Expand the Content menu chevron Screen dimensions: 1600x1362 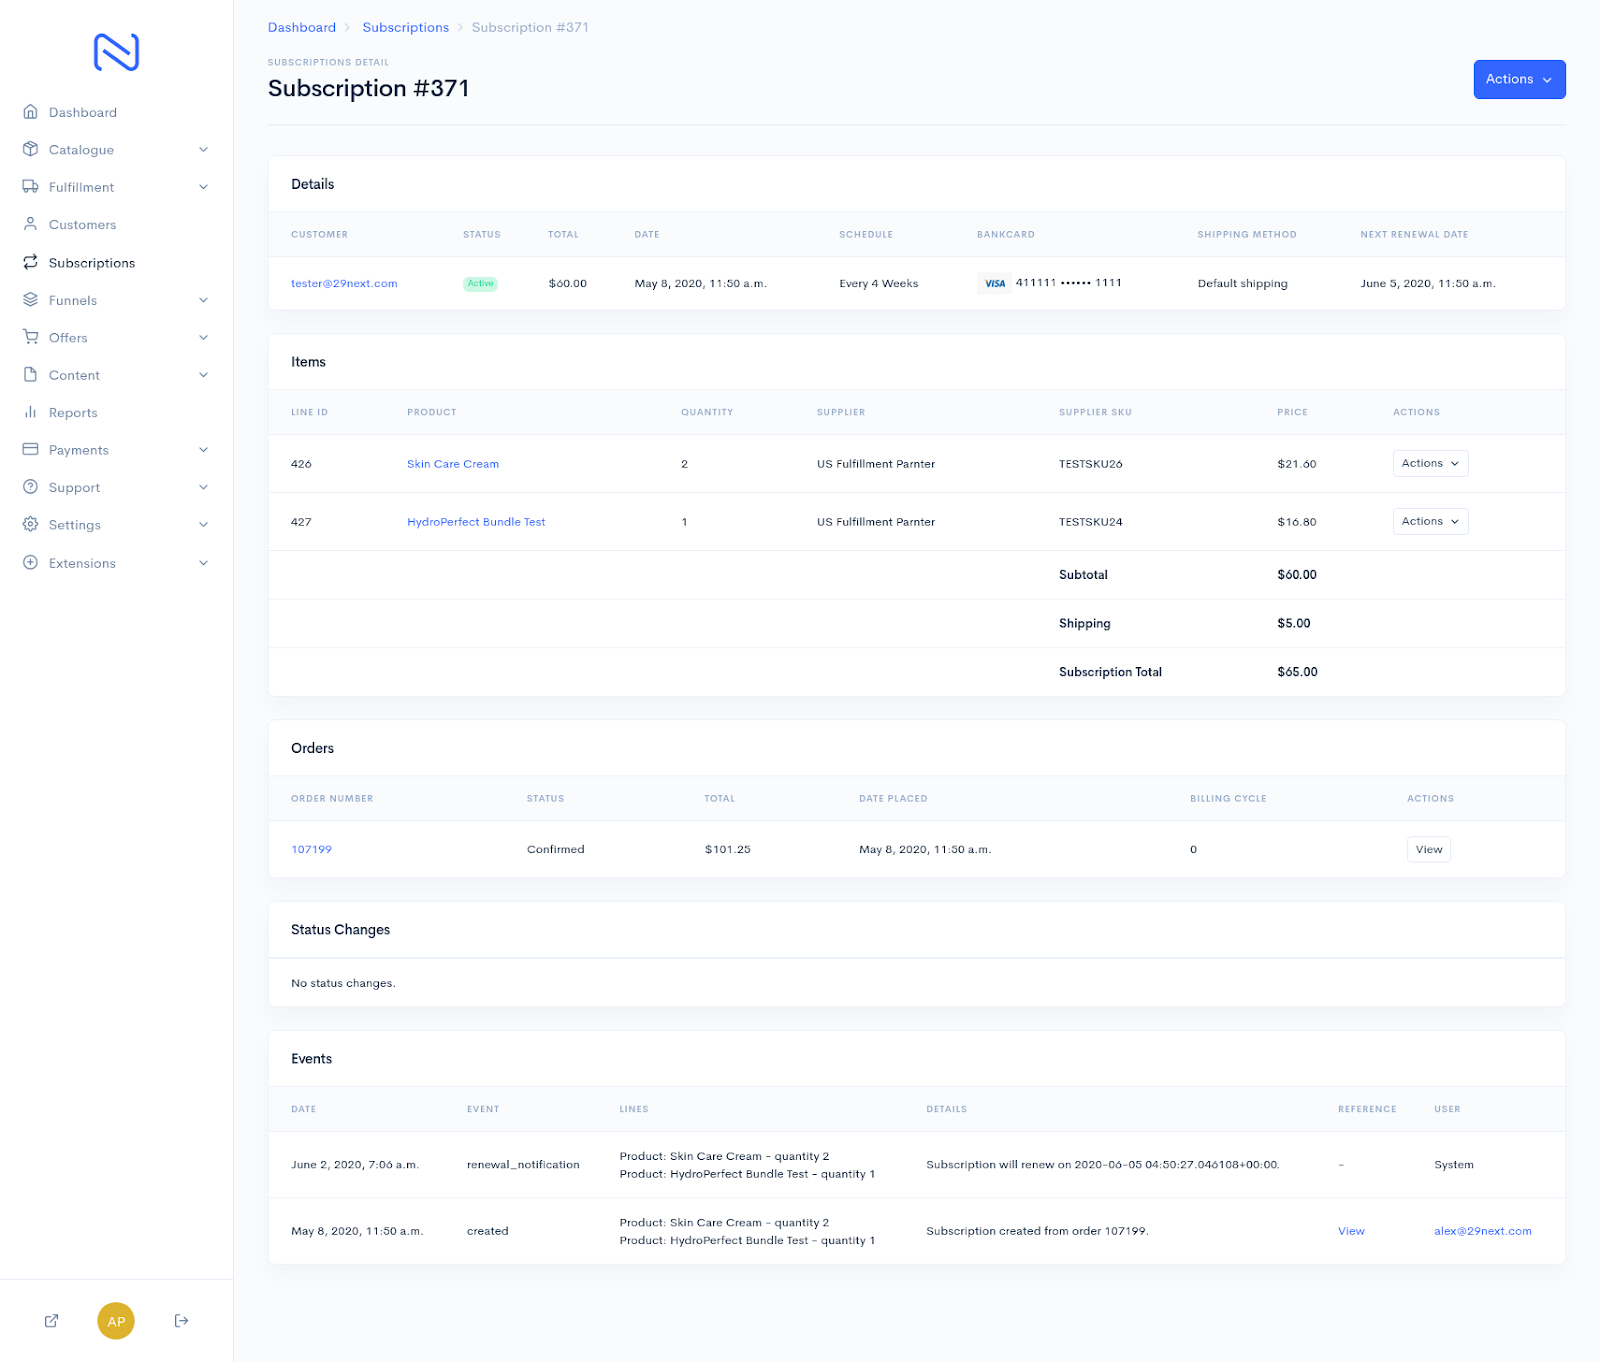click(204, 375)
